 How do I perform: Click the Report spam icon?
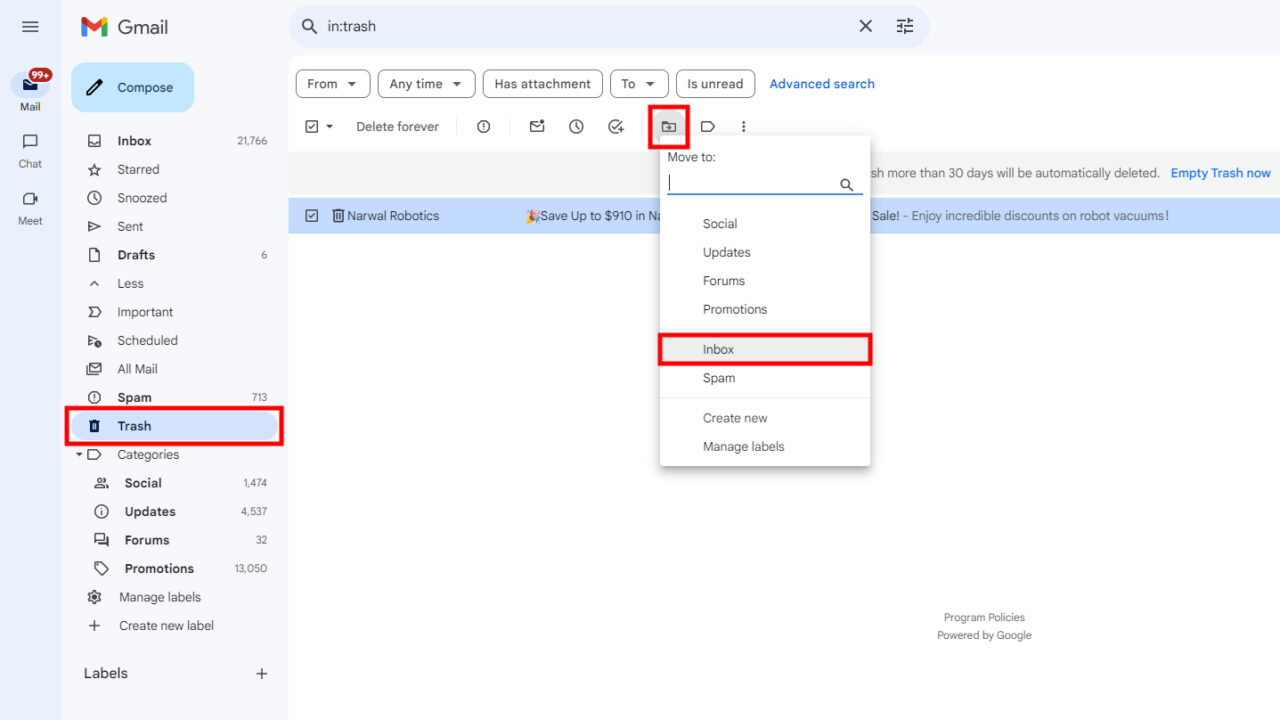point(483,126)
